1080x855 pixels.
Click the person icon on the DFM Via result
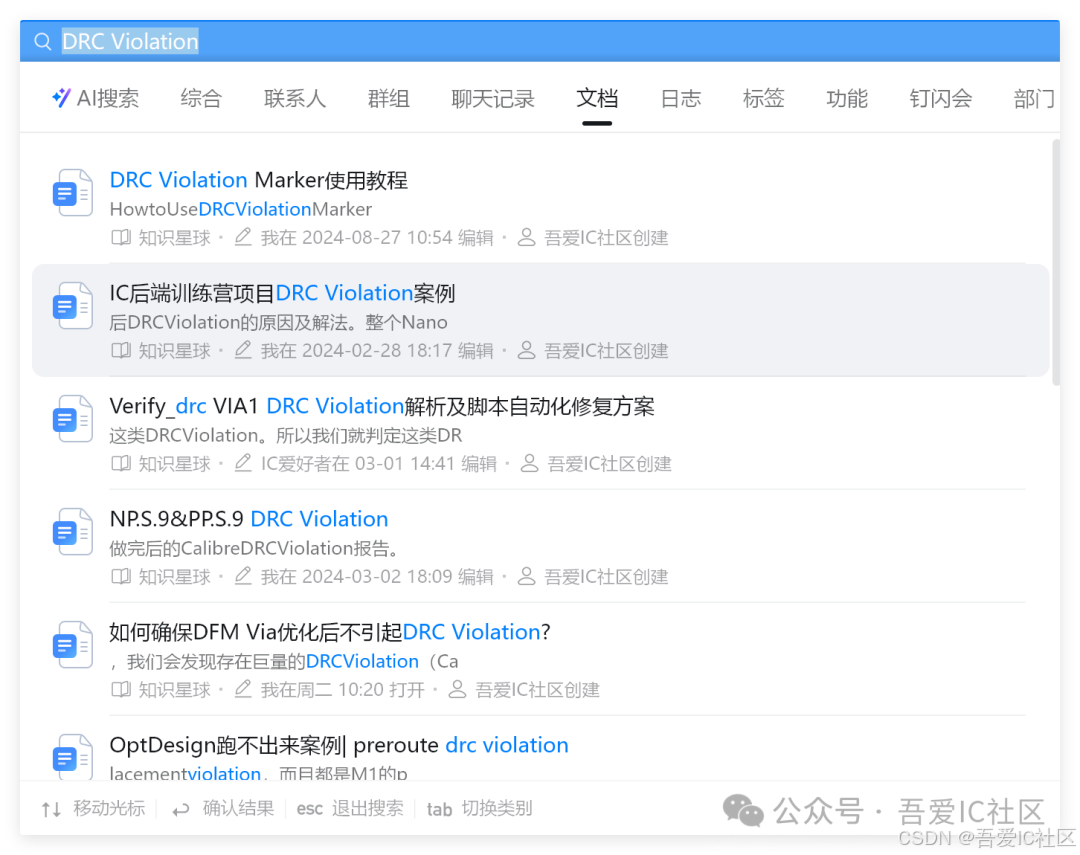pos(457,689)
